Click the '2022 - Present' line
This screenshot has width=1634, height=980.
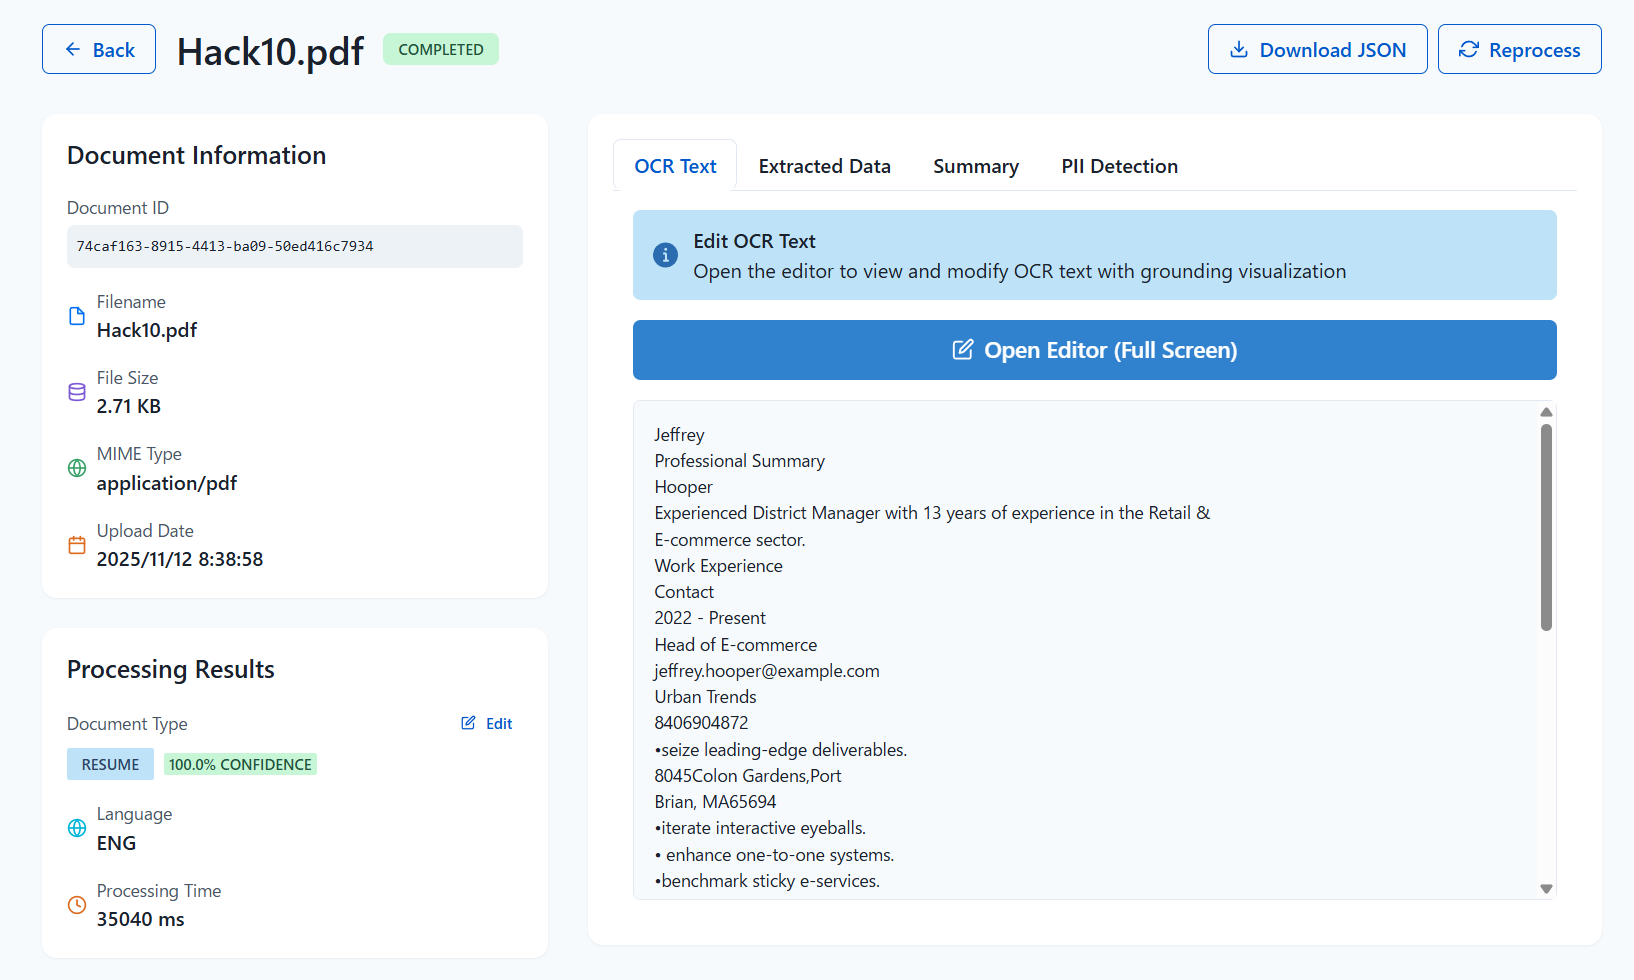click(x=710, y=618)
